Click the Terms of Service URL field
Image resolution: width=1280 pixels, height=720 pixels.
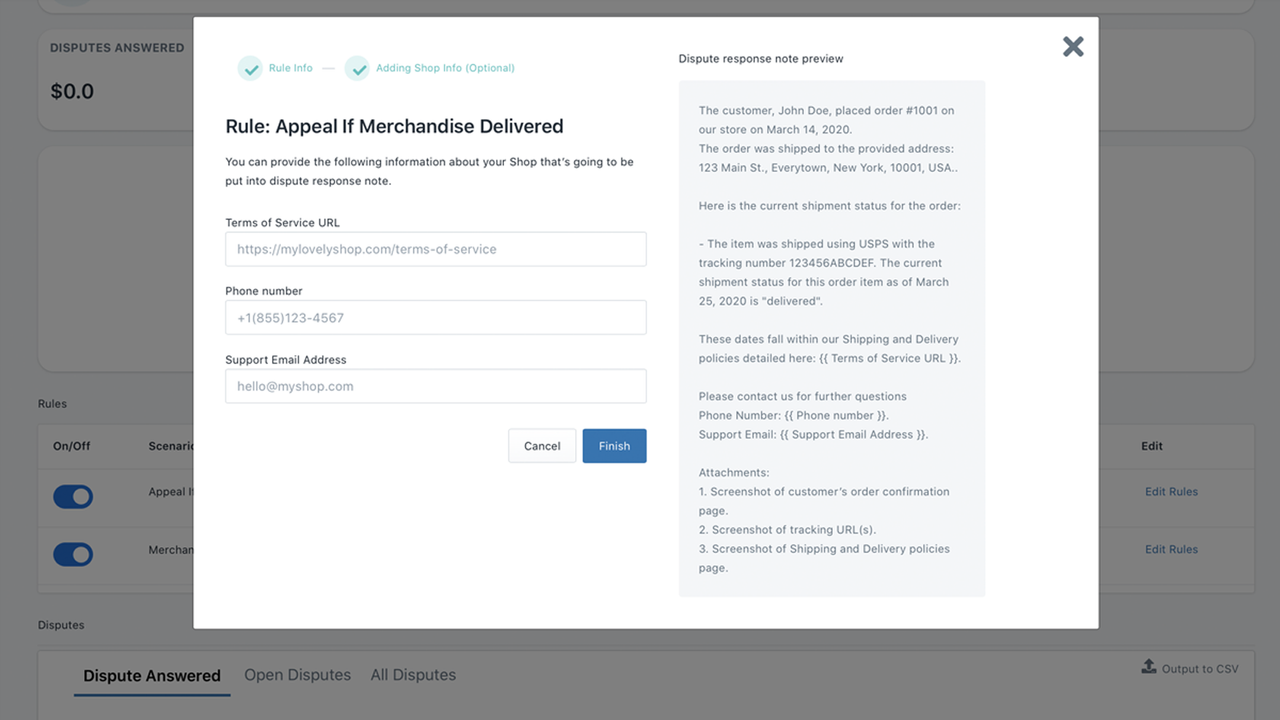point(435,248)
